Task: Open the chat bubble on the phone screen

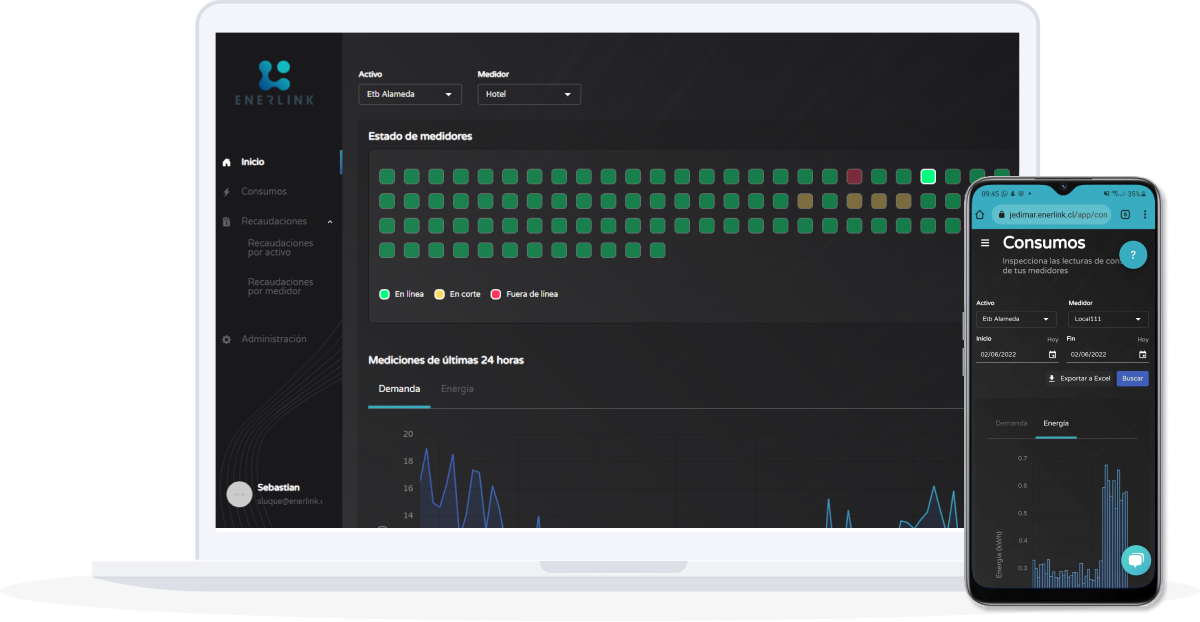Action: (x=1136, y=560)
